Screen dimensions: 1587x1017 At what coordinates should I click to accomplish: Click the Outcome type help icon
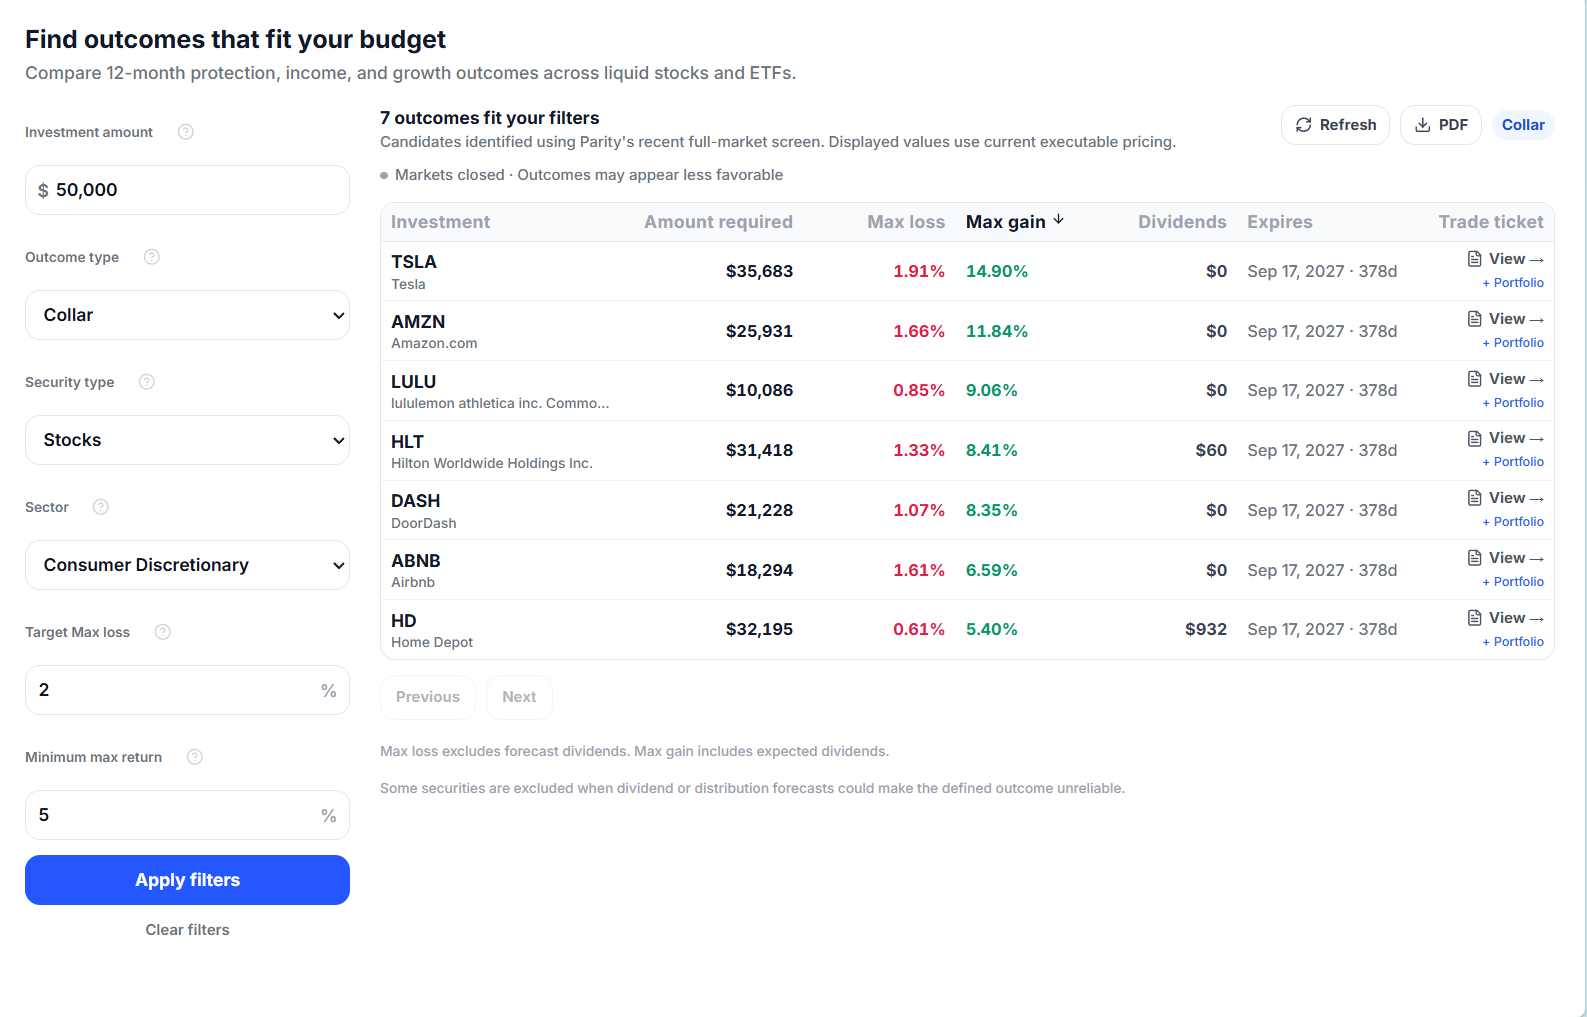point(152,257)
